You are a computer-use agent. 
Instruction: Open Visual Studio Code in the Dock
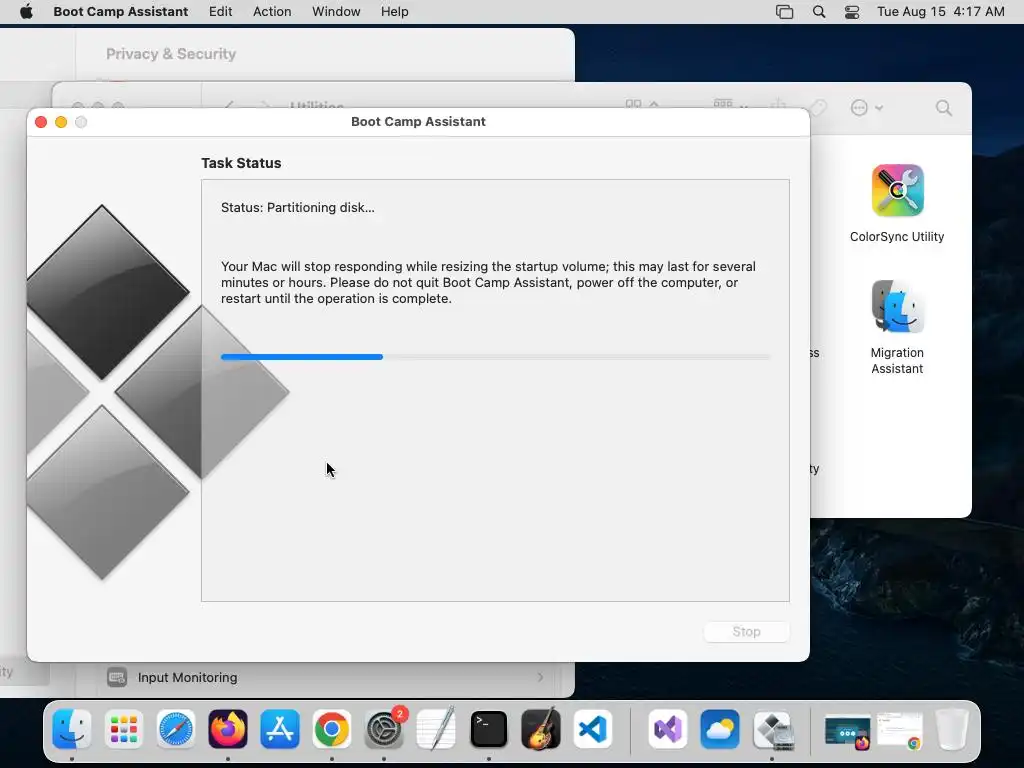pyautogui.click(x=593, y=729)
